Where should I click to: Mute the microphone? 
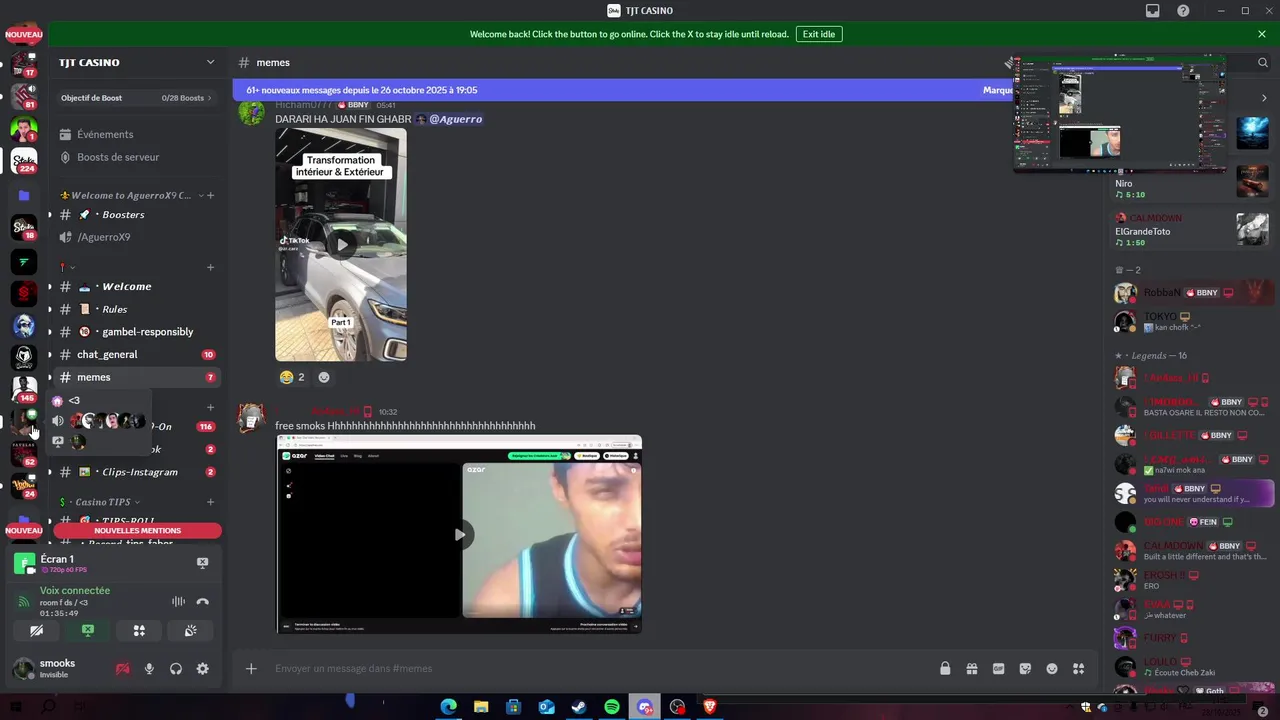pos(149,669)
